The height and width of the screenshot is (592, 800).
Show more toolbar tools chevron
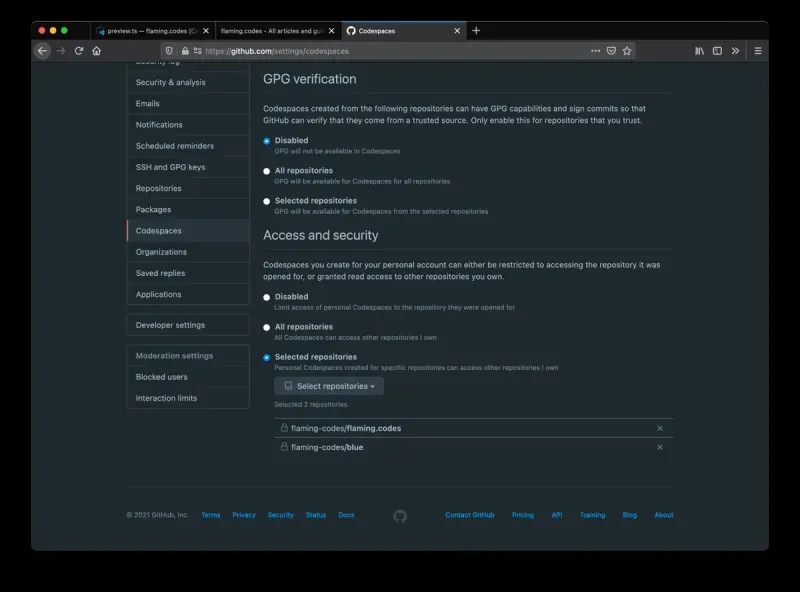point(735,51)
